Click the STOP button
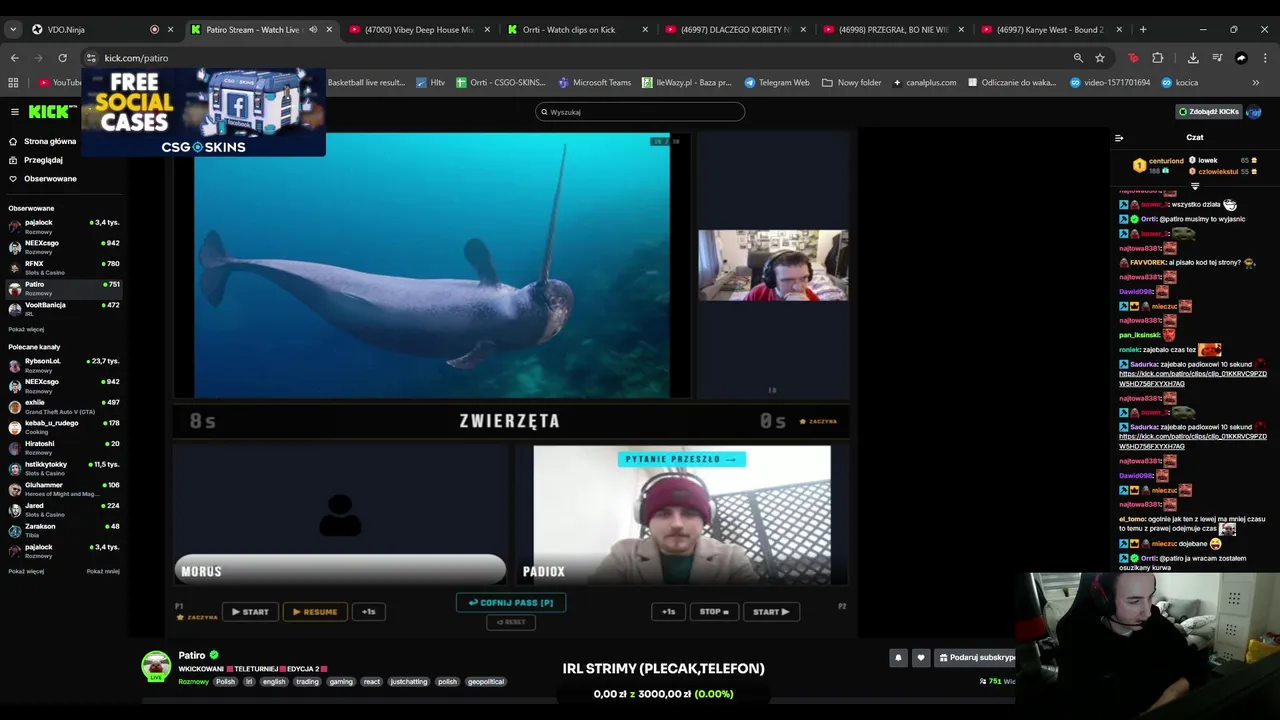The width and height of the screenshot is (1280, 720). pyautogui.click(x=714, y=612)
